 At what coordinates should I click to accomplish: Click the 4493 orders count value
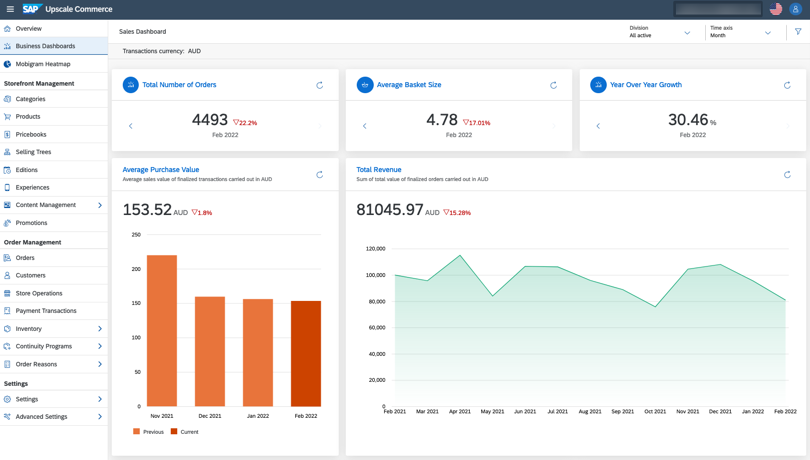(210, 120)
